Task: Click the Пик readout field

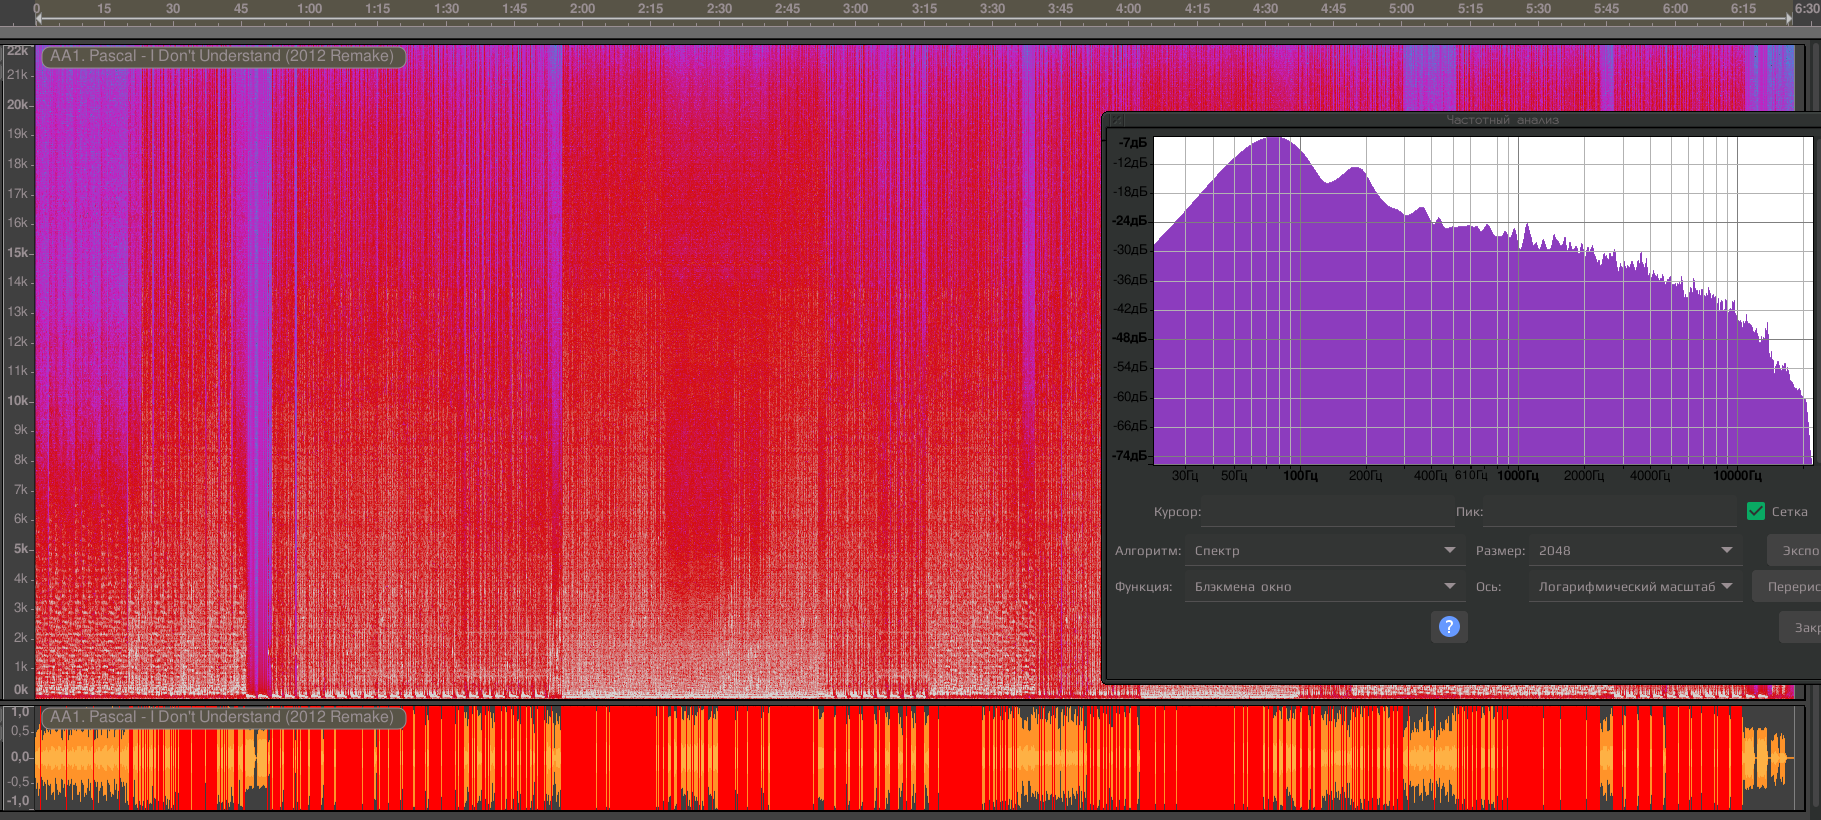Action: [1611, 511]
